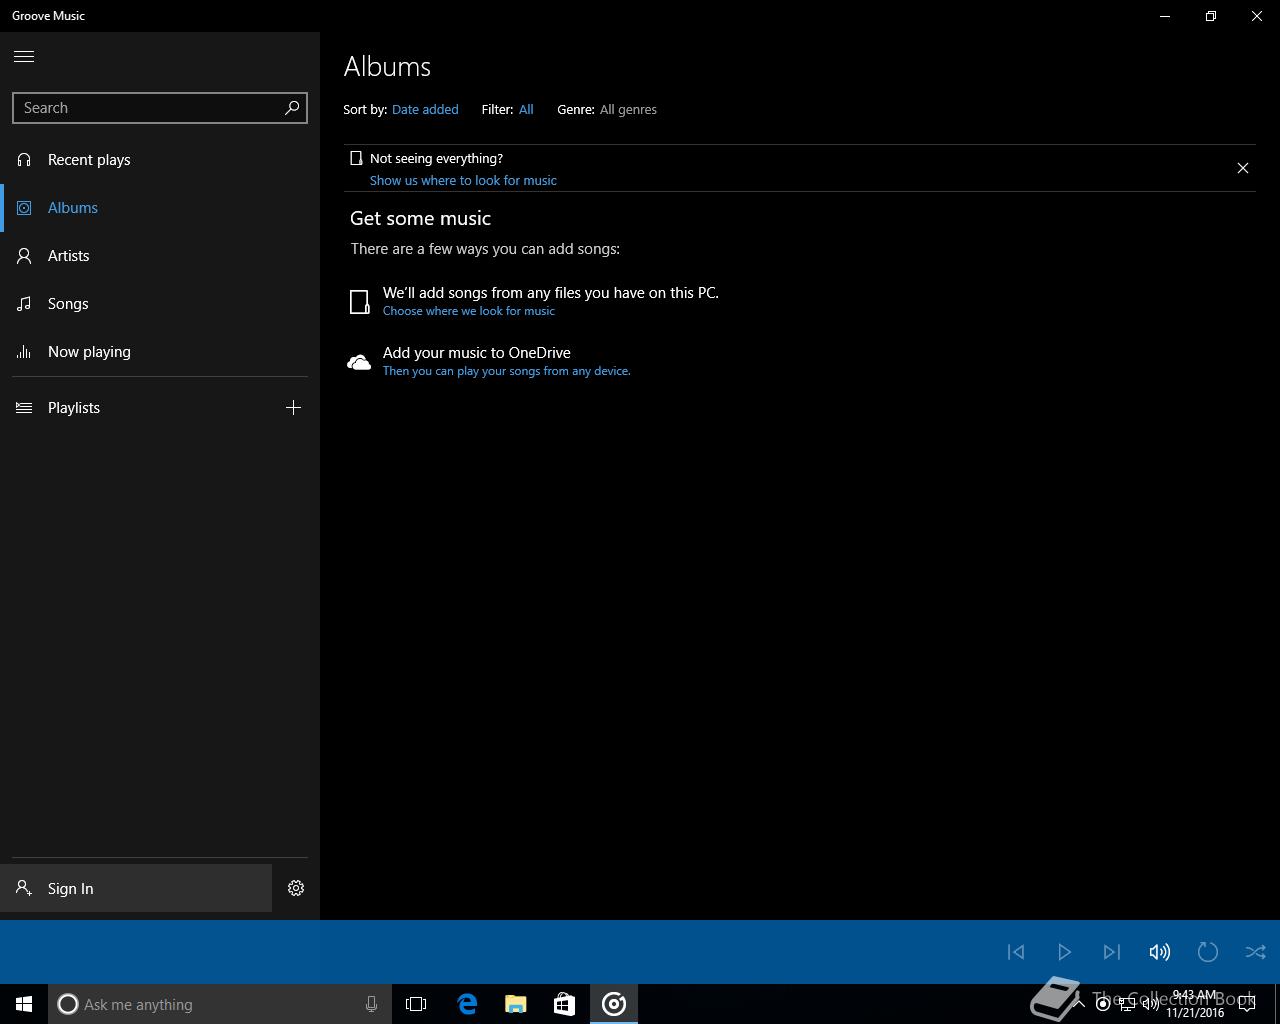Click the device icon beside PC files text
Screen dimensions: 1280x1024
(x=360, y=301)
